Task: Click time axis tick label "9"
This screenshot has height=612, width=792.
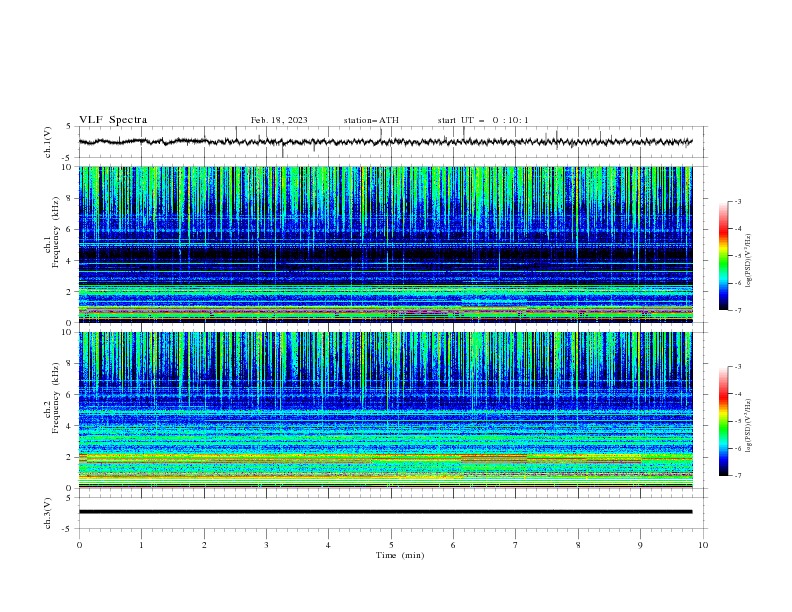Action: pyautogui.click(x=640, y=545)
